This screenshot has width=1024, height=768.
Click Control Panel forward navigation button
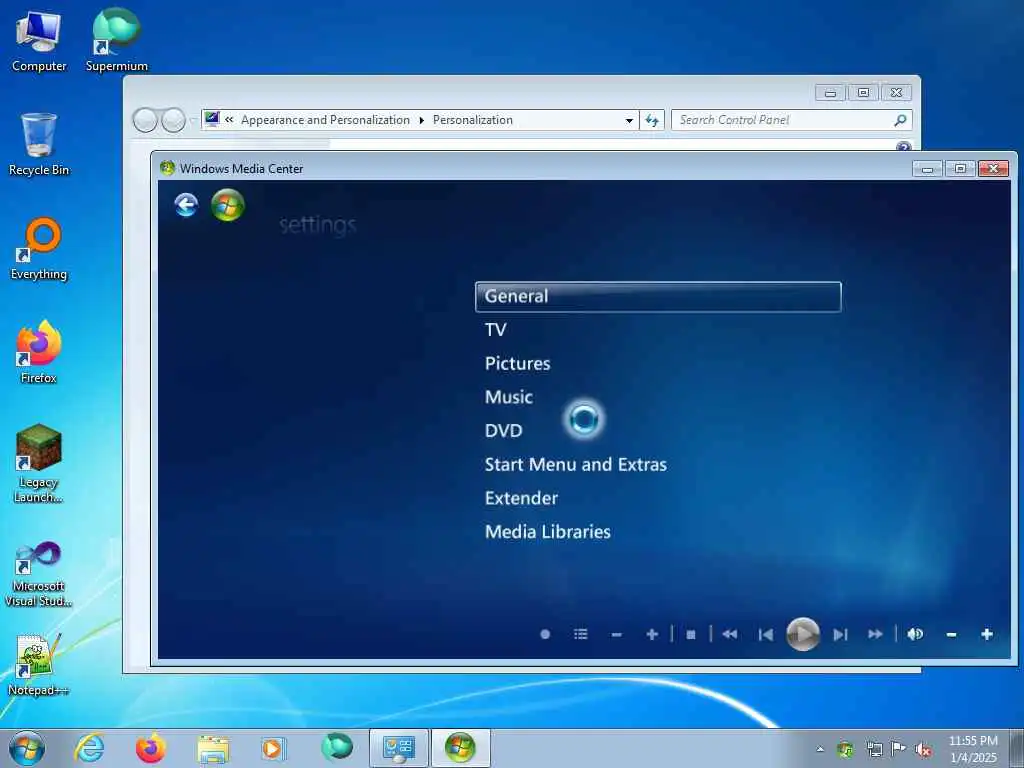click(173, 120)
